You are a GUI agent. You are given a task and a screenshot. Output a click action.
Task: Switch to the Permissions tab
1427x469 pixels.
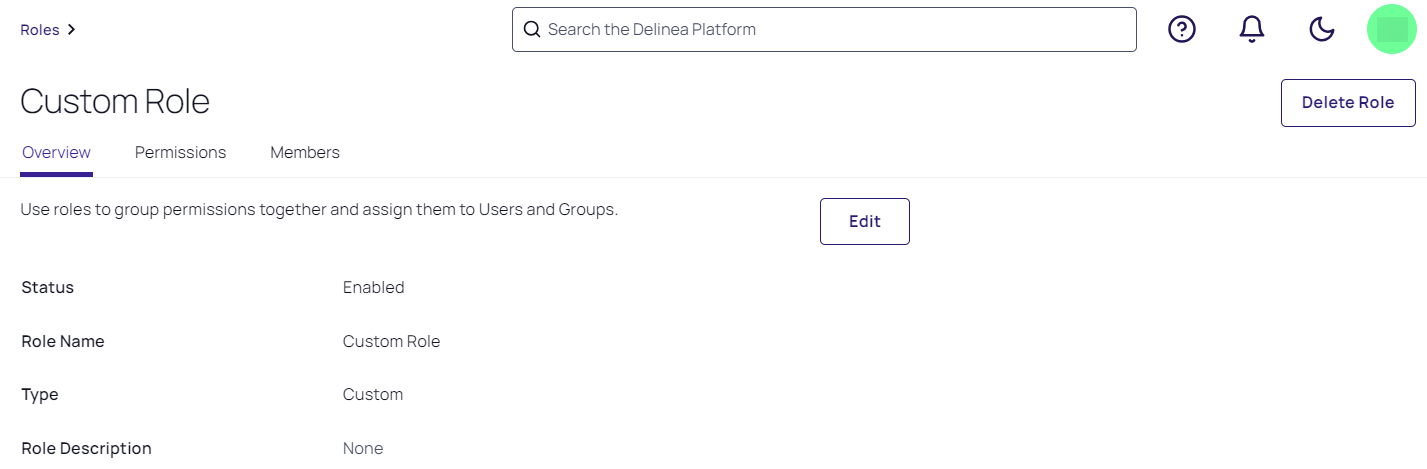point(180,153)
